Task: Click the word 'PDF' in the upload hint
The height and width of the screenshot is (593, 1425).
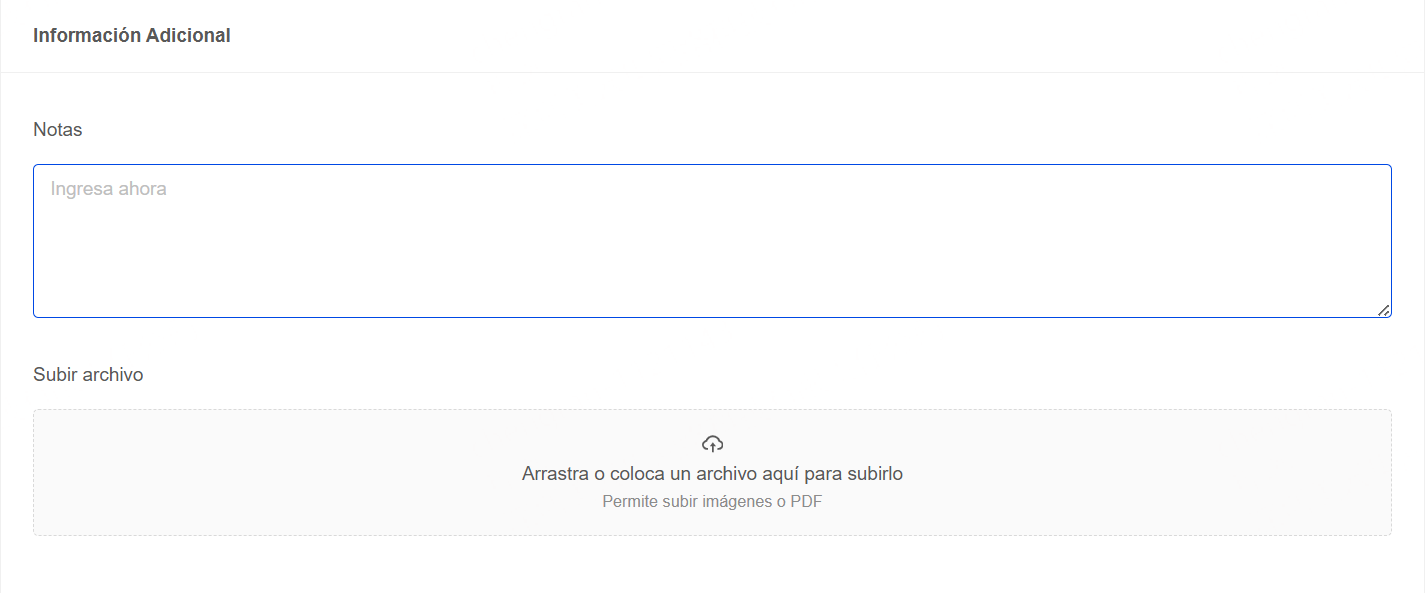Action: (x=807, y=501)
